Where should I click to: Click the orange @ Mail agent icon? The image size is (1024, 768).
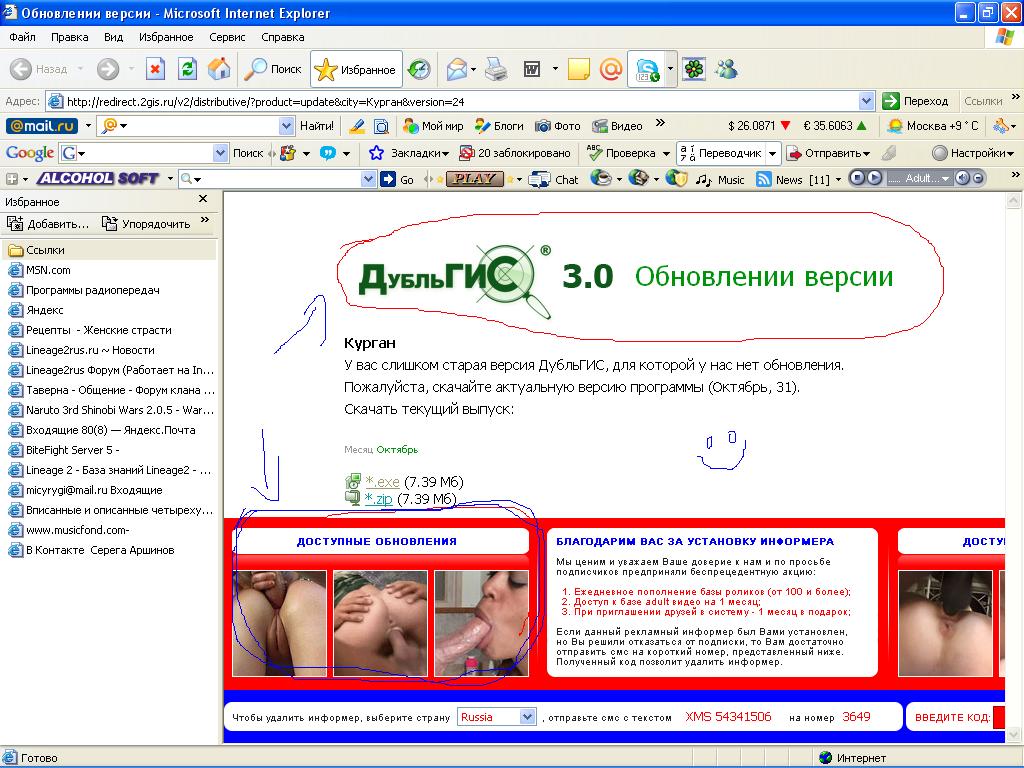[x=611, y=69]
